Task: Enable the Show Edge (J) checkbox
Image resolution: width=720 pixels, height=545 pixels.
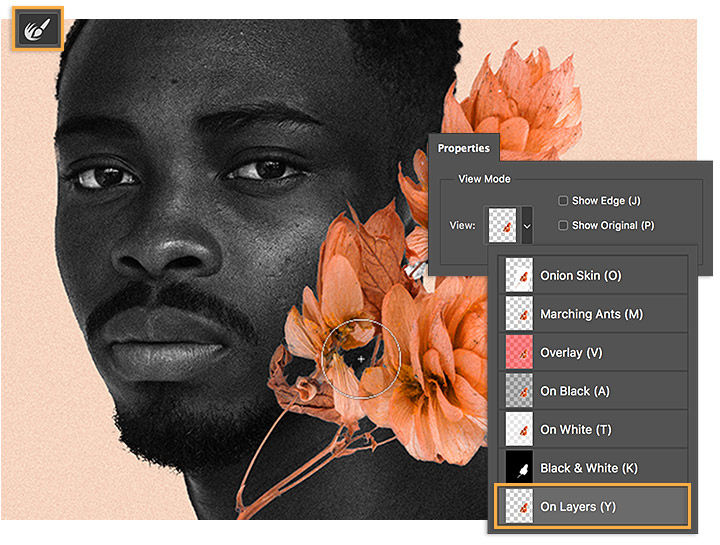Action: click(x=562, y=201)
